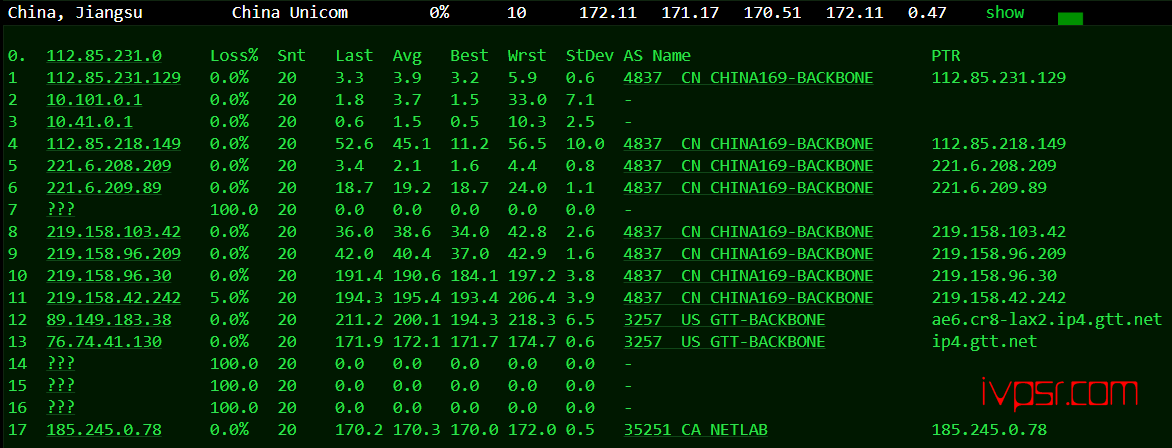Click the 100.0 loss value on hop 7

click(234, 210)
